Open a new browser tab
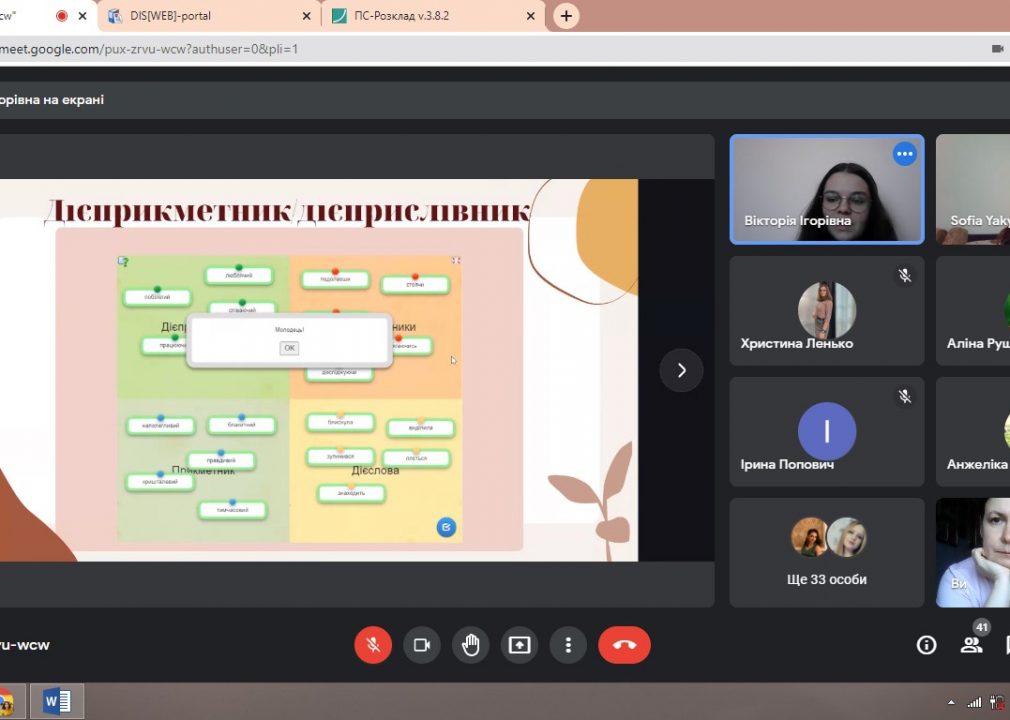Screen dimensions: 1010x720 [x=566, y=16]
